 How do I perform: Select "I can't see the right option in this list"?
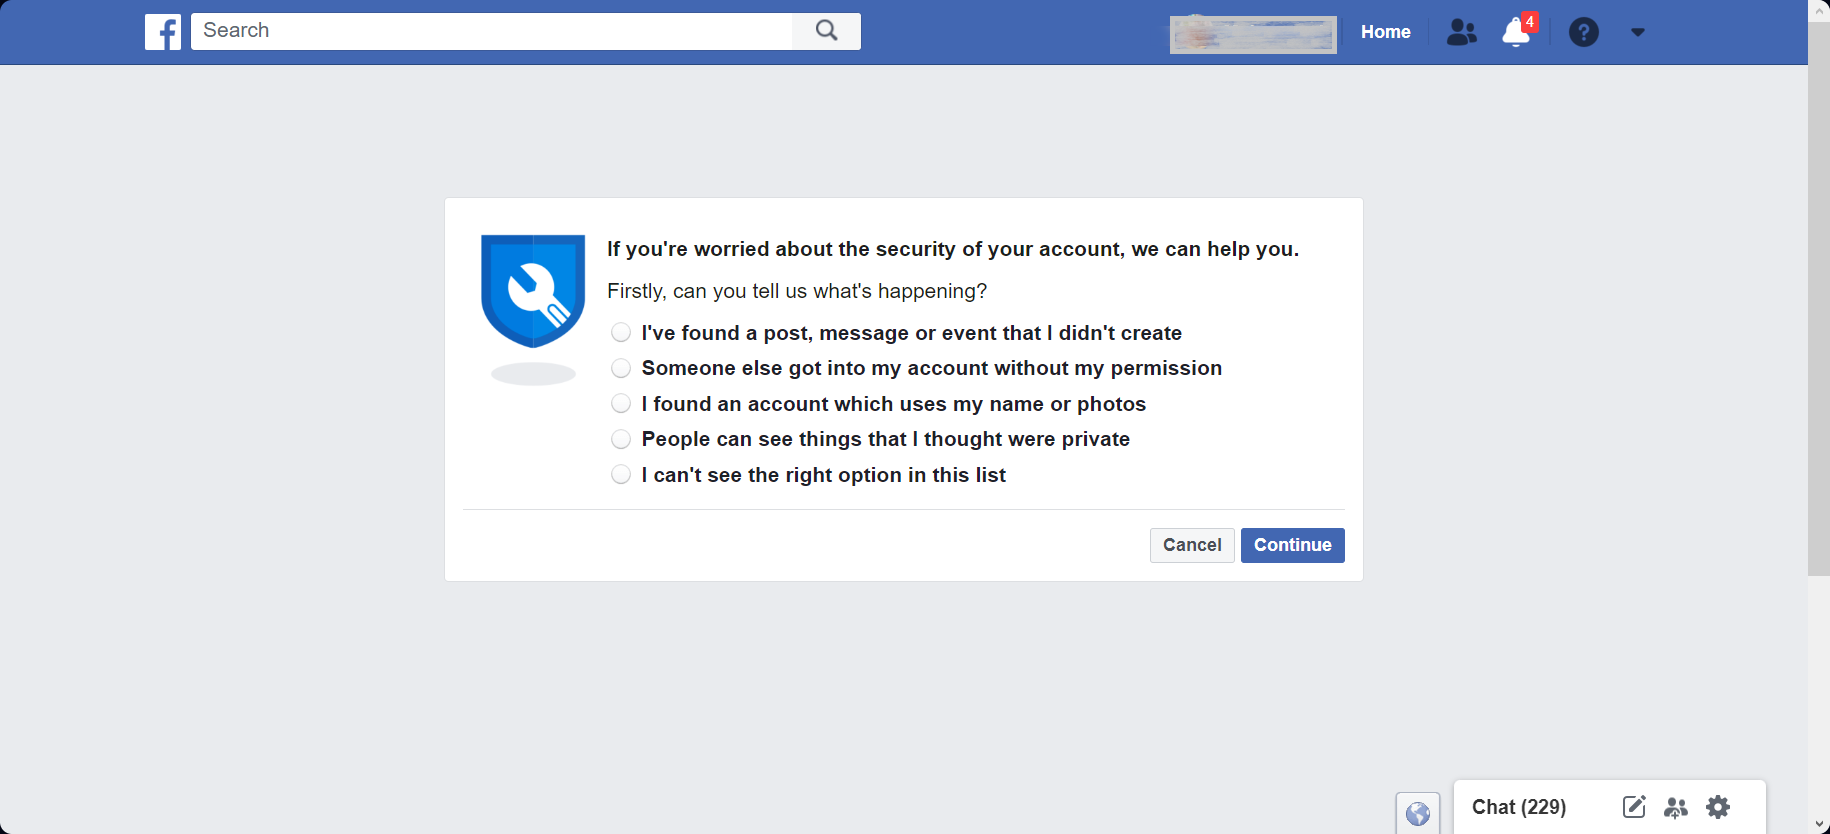click(x=620, y=474)
